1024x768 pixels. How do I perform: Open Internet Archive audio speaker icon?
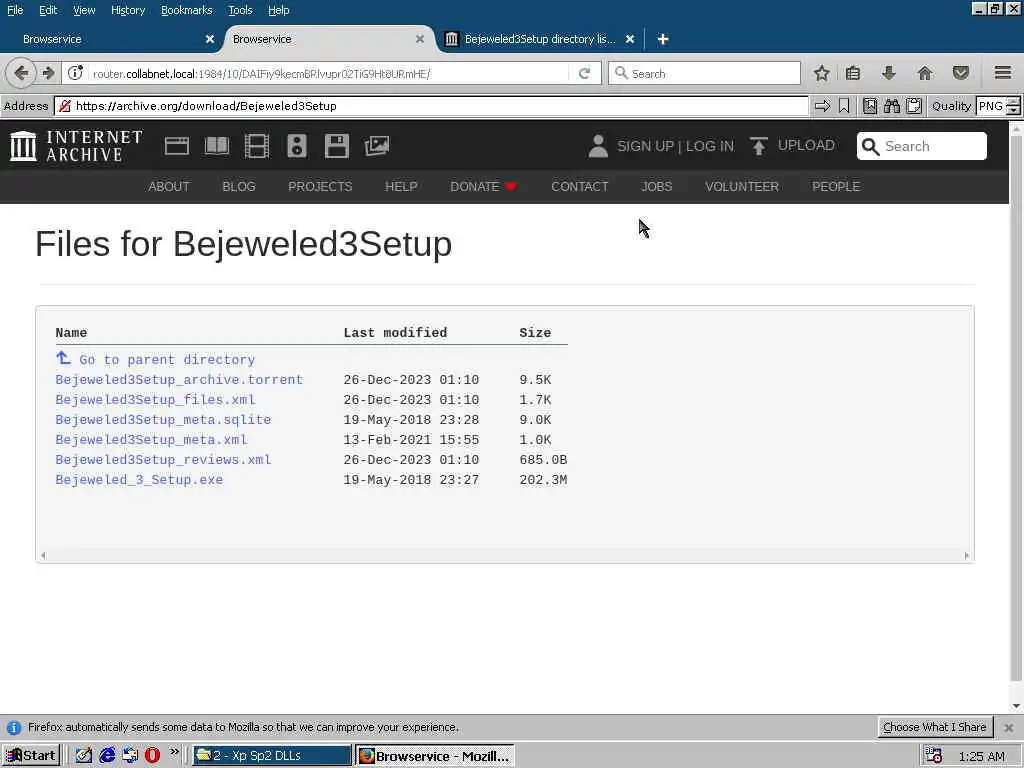[x=296, y=146]
